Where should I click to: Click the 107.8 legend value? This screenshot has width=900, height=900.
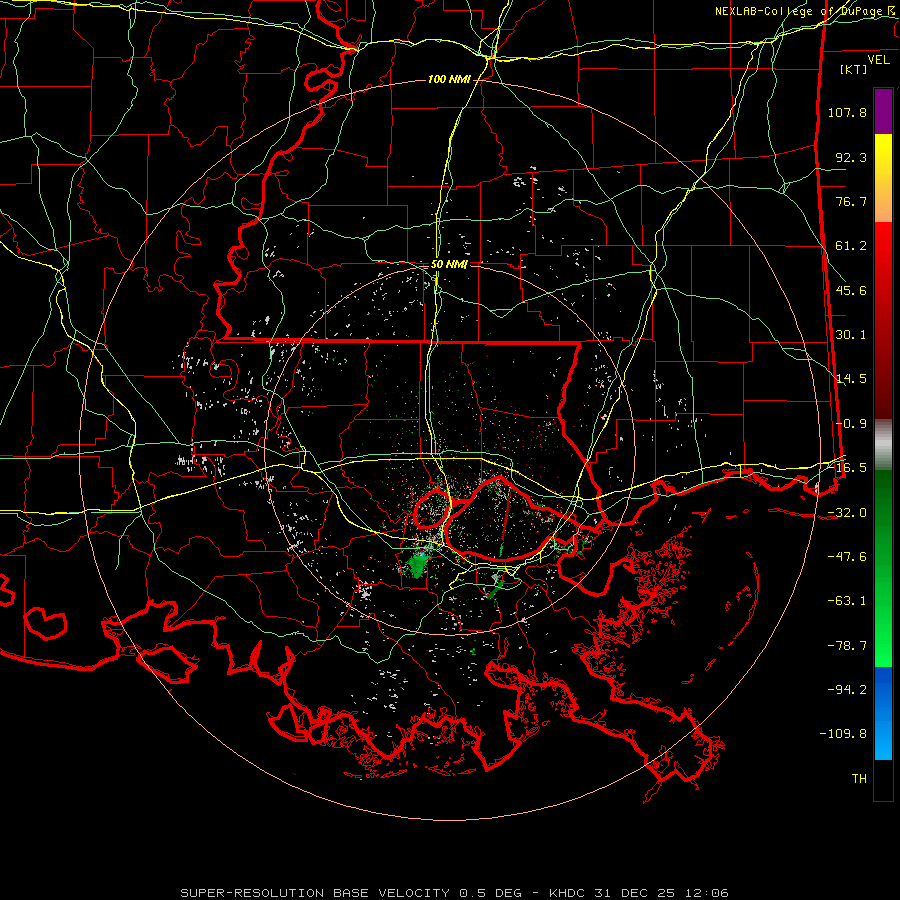click(x=847, y=112)
